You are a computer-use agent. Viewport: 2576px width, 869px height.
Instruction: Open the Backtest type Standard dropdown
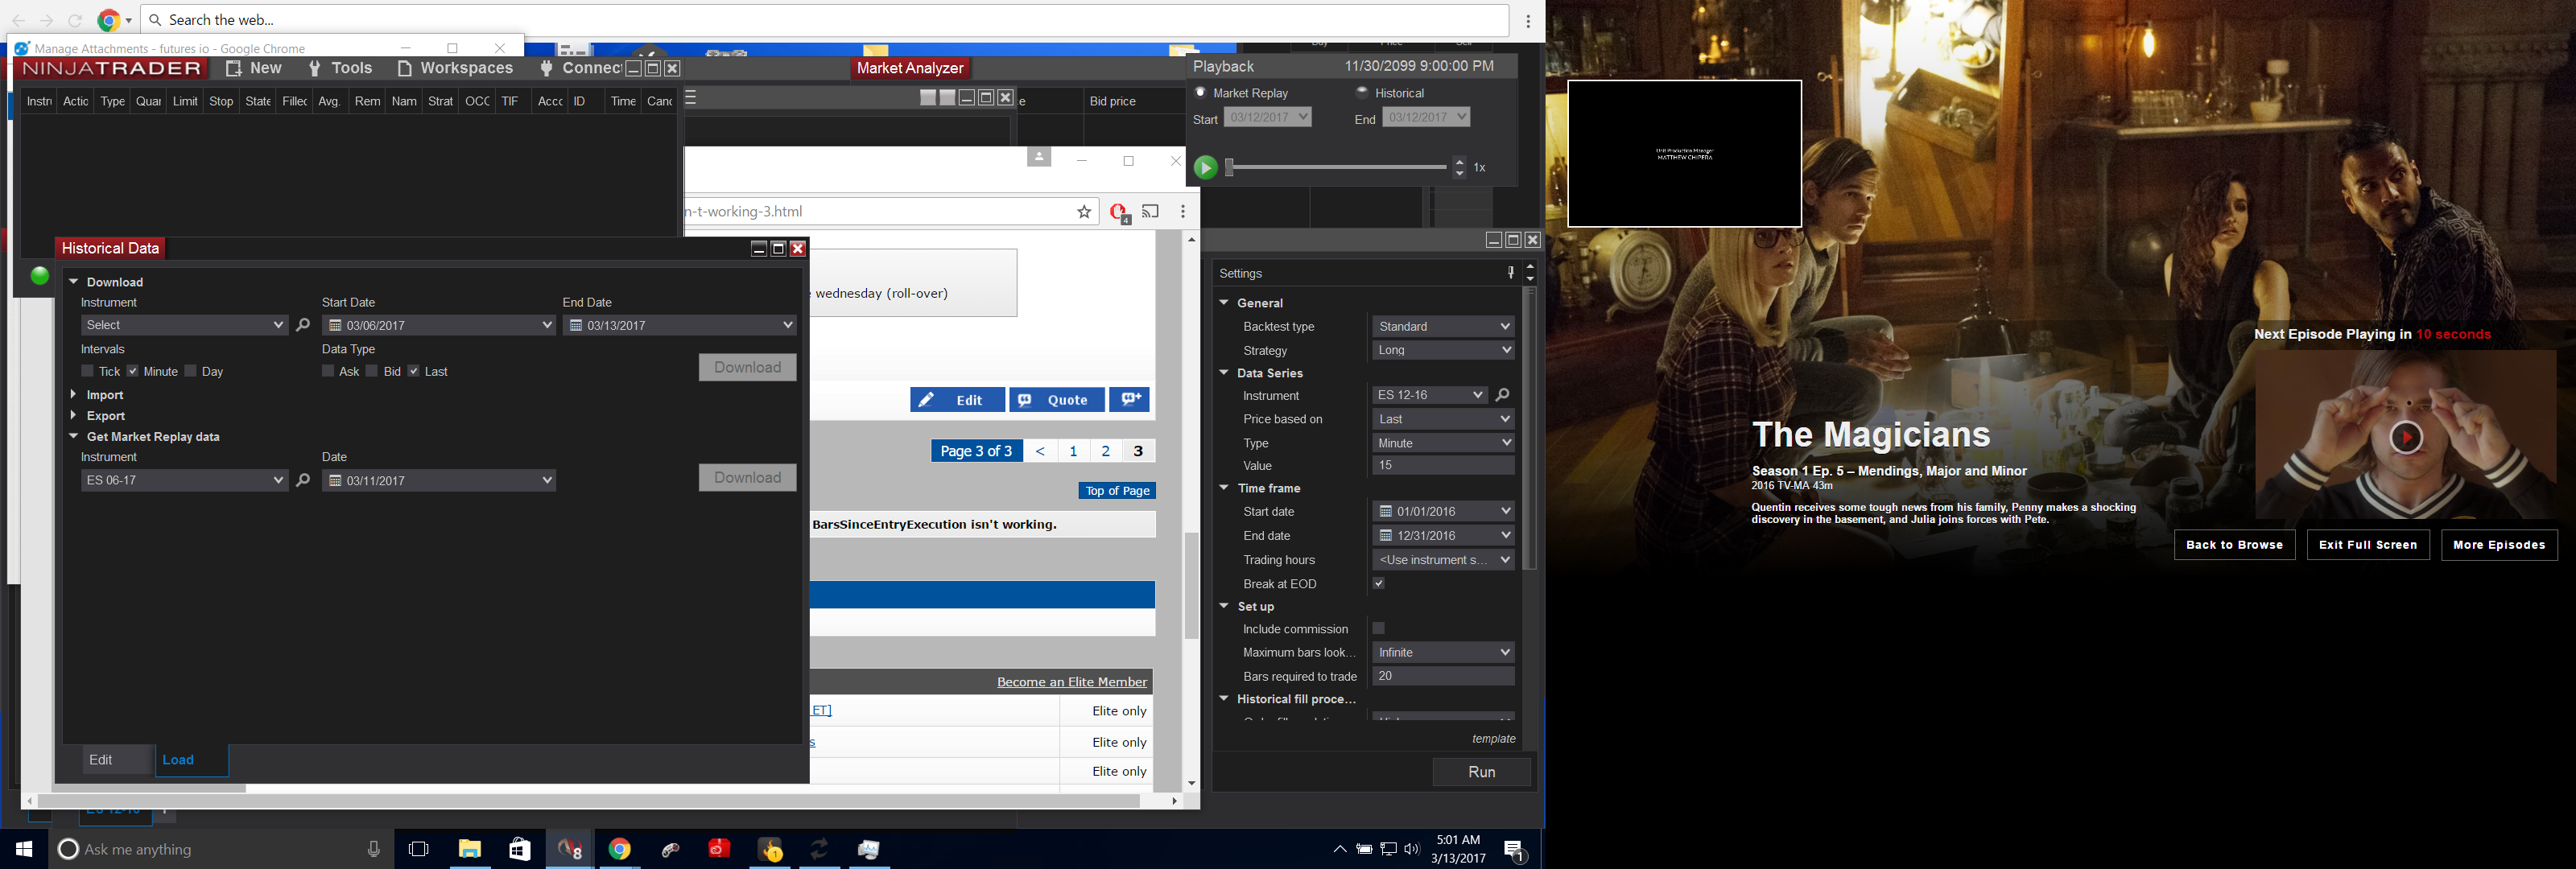pos(1443,327)
